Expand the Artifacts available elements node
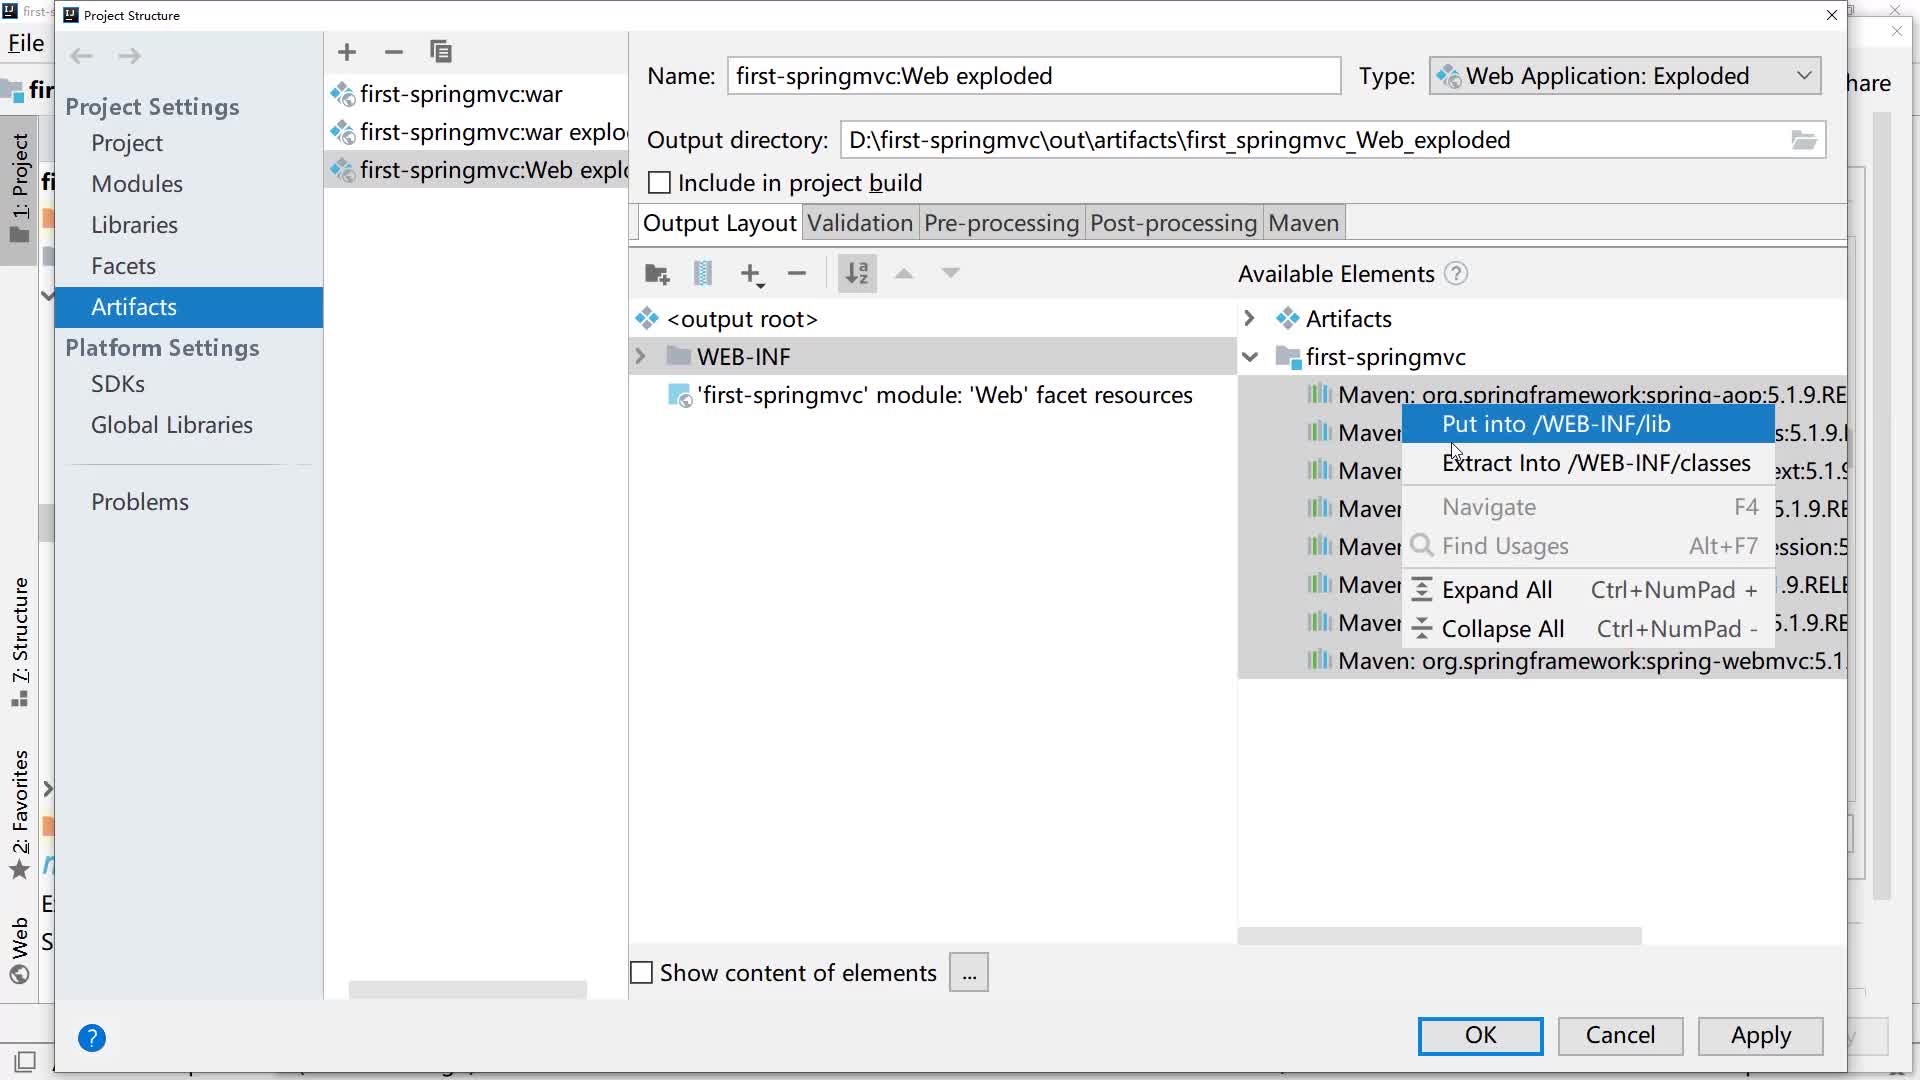Image resolution: width=1920 pixels, height=1080 pixels. point(1250,319)
